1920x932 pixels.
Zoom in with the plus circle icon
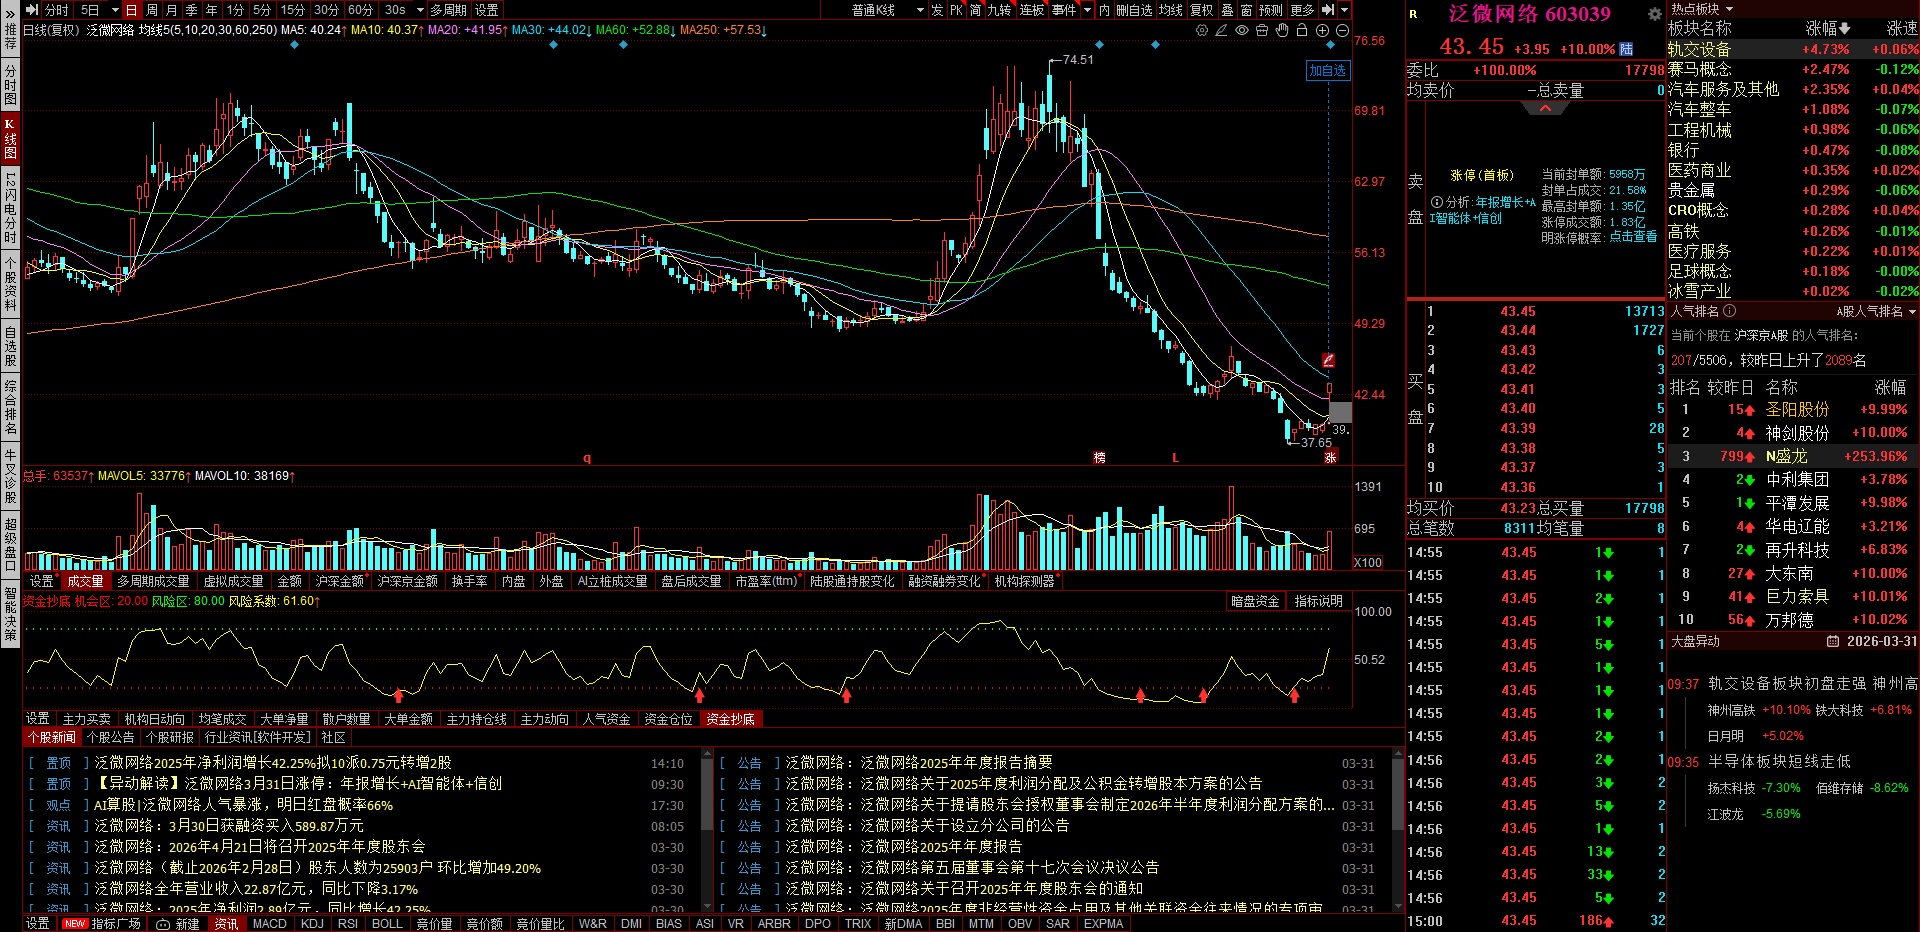[x=1322, y=30]
